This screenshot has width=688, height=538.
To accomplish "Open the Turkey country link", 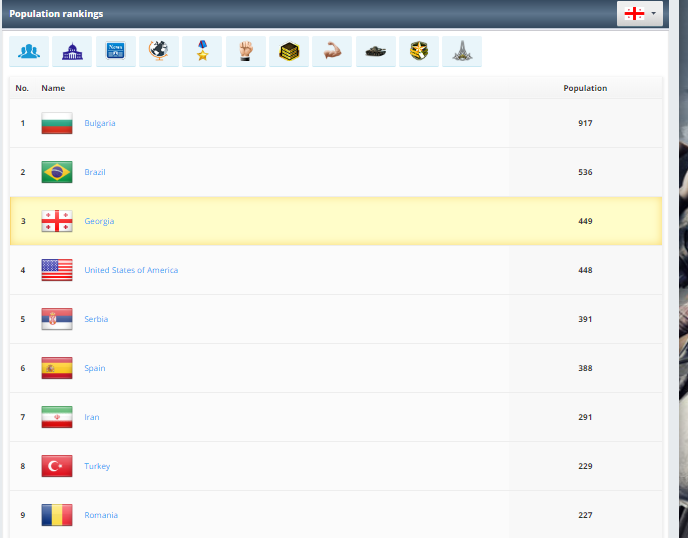I will 97,466.
